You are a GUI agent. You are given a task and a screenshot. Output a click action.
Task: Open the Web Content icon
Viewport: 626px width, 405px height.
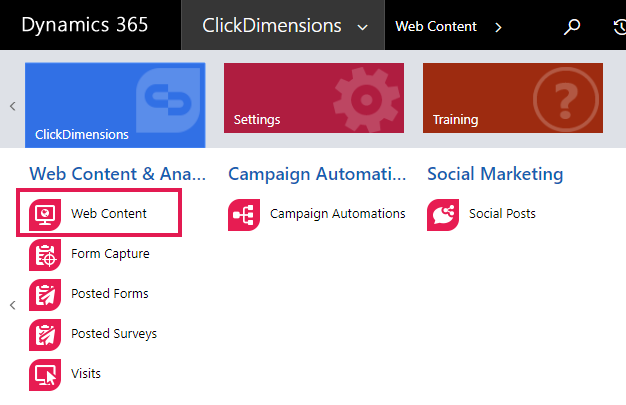click(x=45, y=214)
